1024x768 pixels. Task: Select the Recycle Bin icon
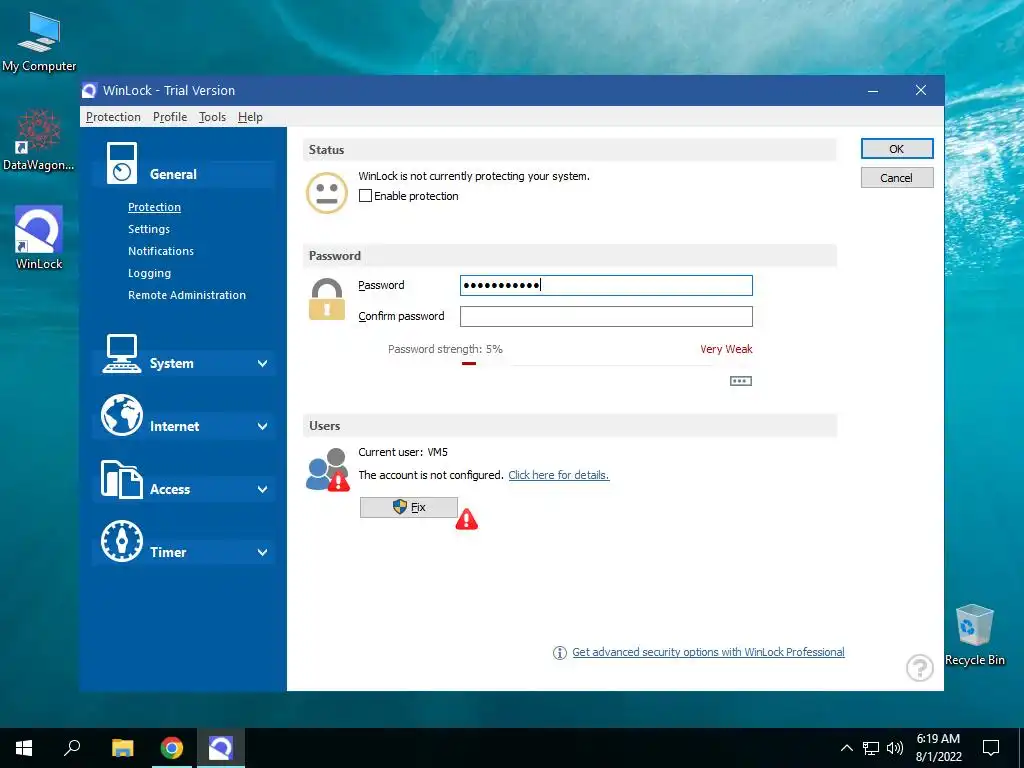[974, 635]
